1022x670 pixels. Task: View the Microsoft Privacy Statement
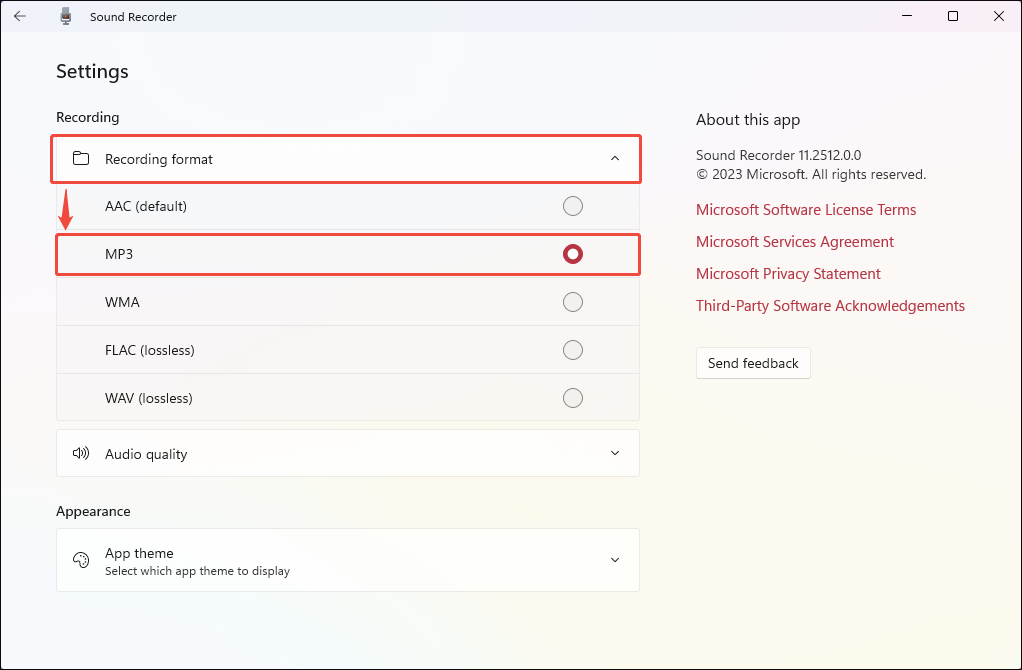tap(788, 274)
